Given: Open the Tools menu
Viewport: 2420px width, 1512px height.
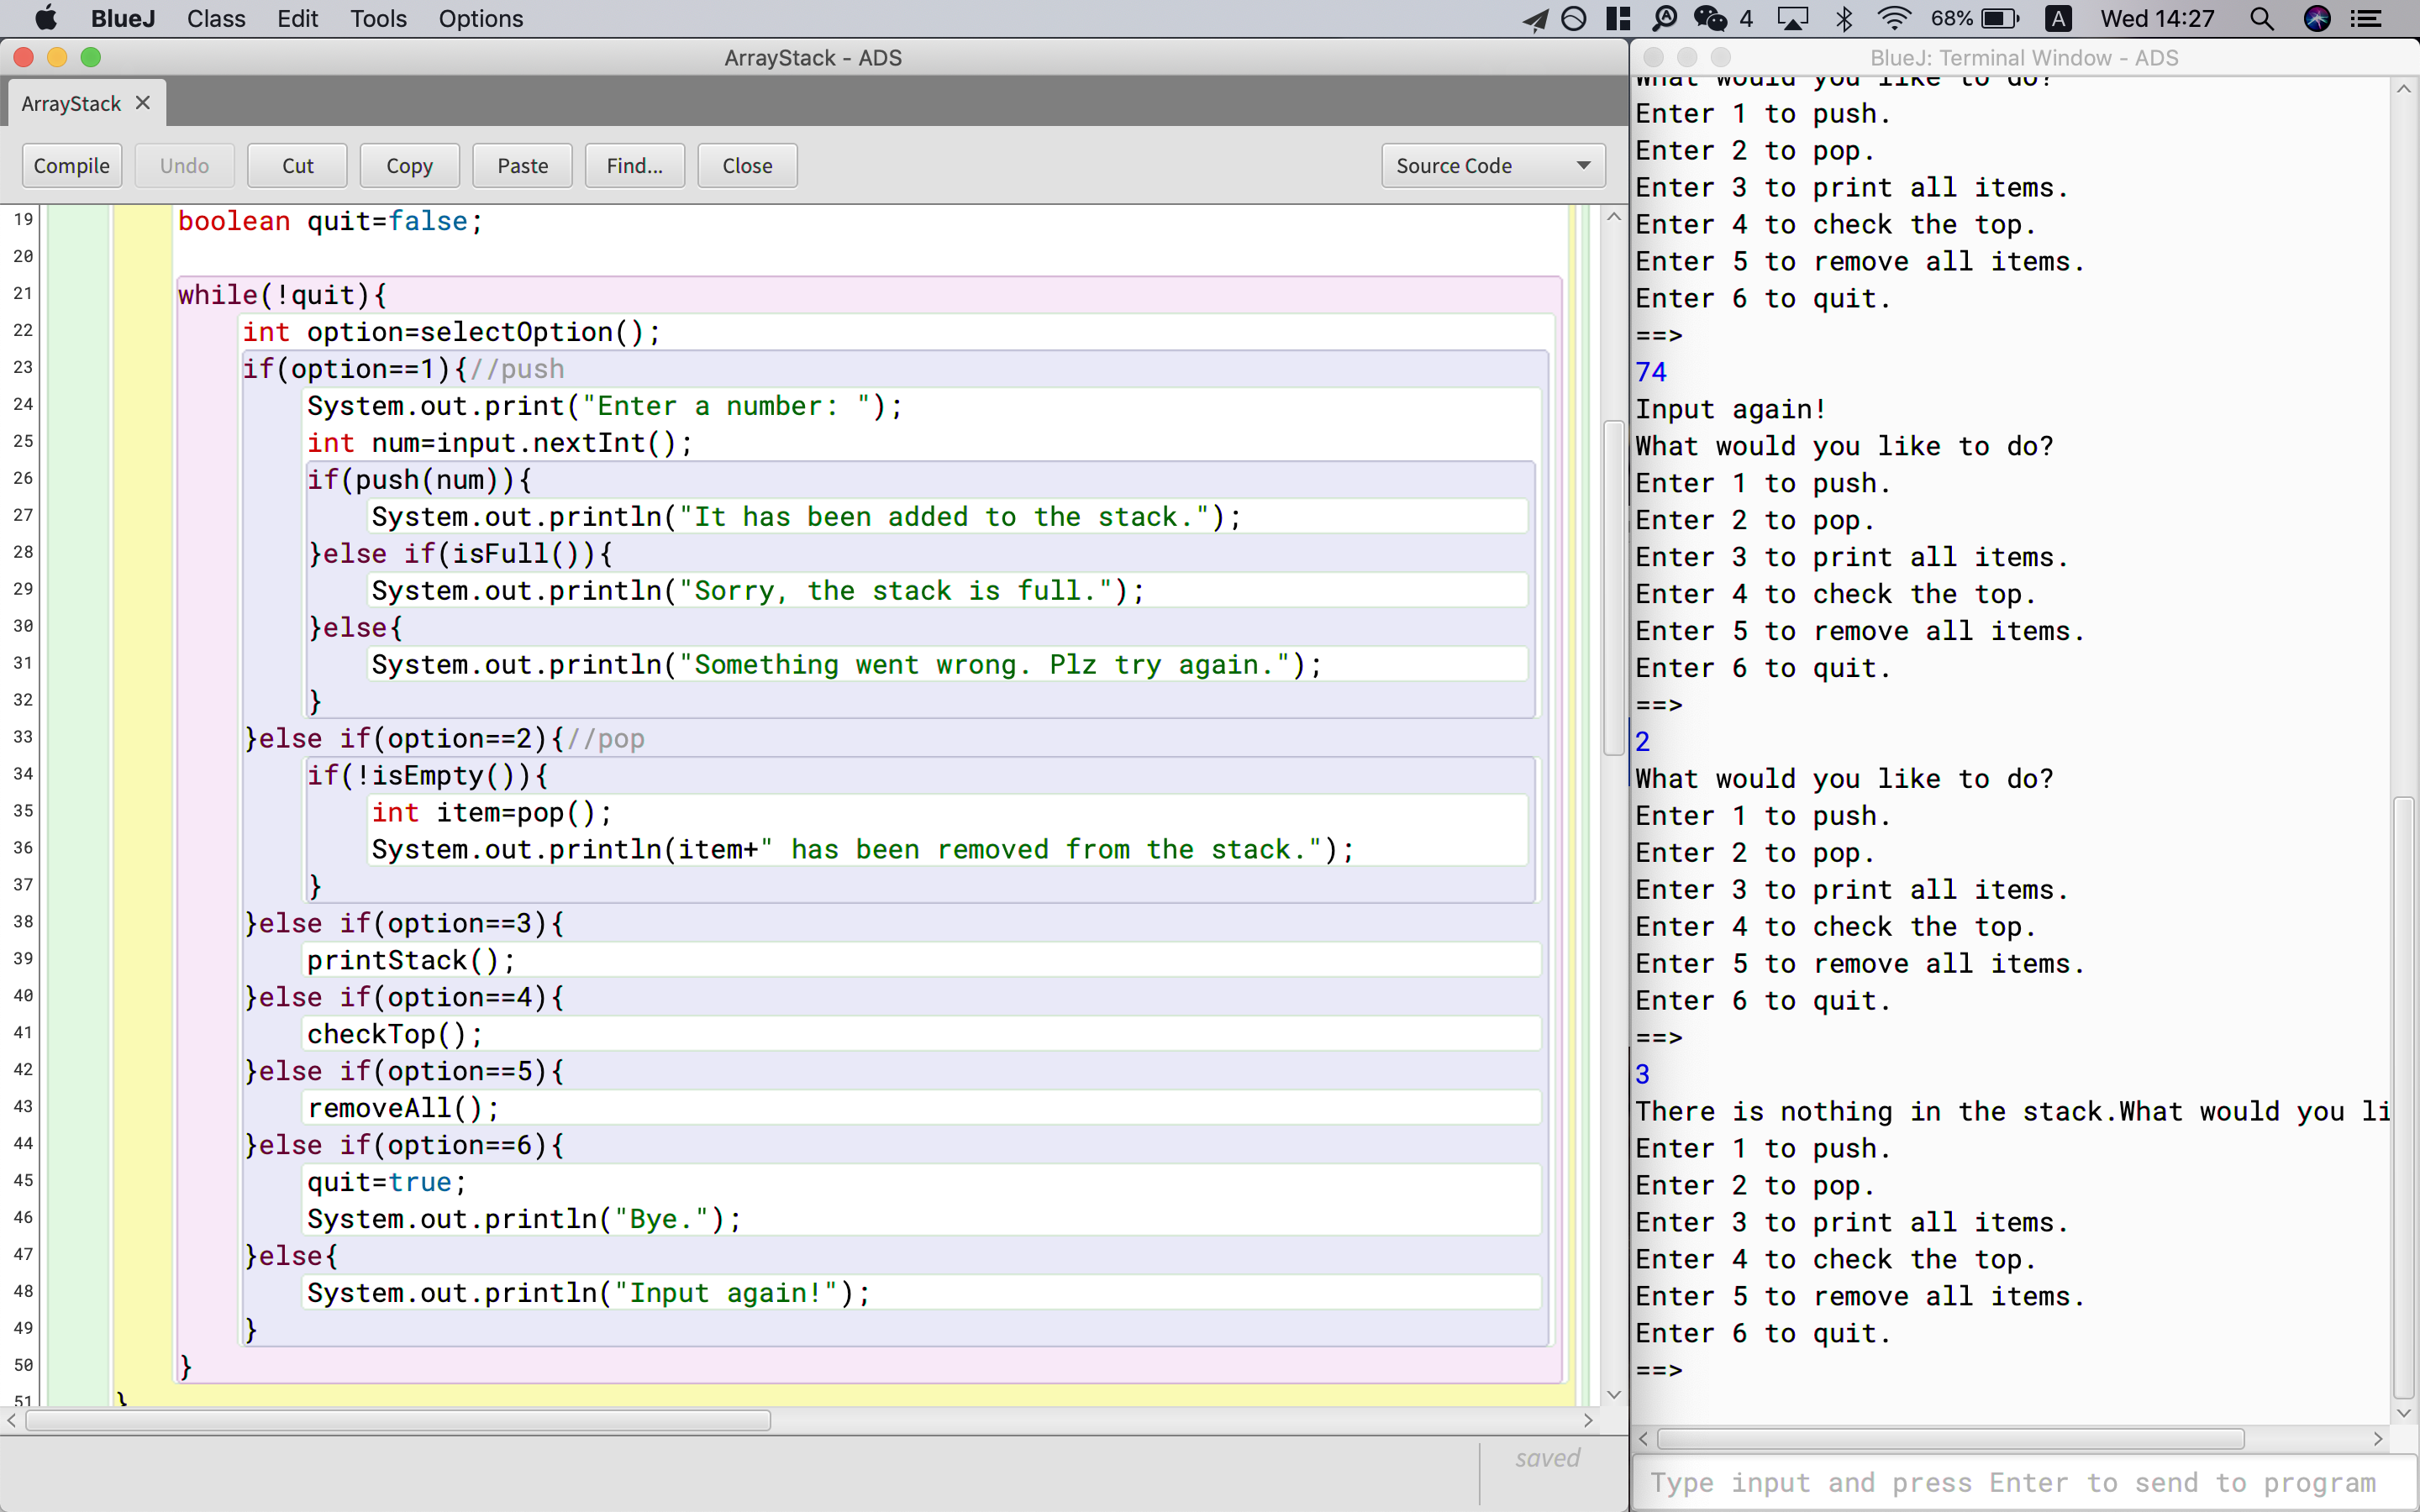Looking at the screenshot, I should [x=378, y=19].
